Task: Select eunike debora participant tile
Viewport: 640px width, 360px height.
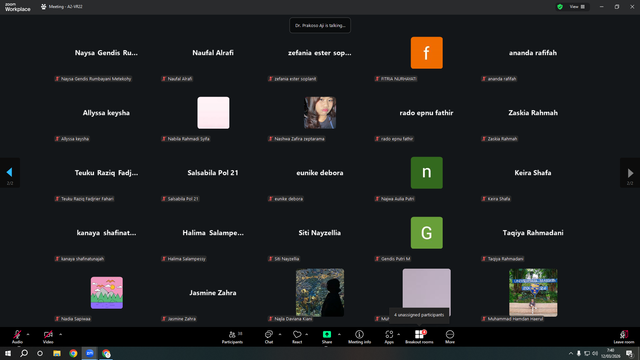Action: pos(320,173)
